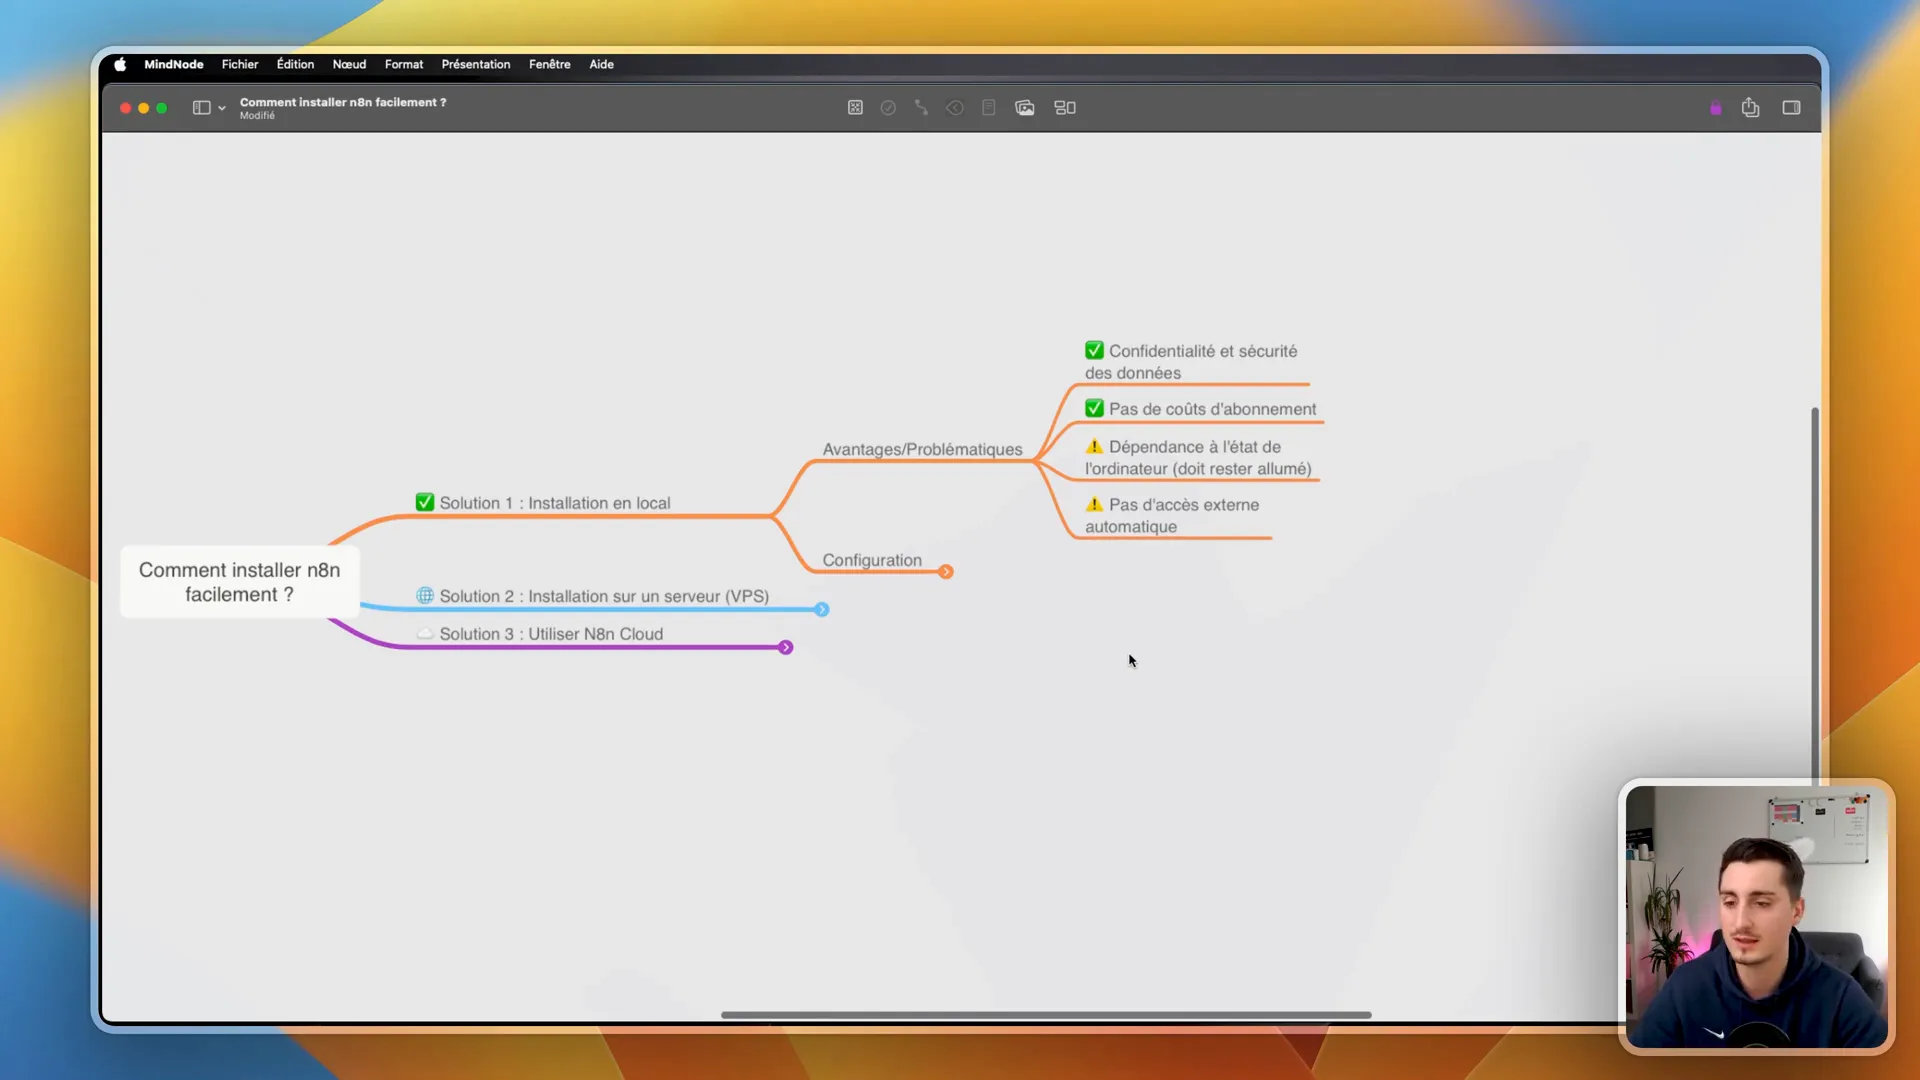Viewport: 1920px width, 1080px height.
Task: Click the cloud emoji on Solution 3
Action: pos(425,633)
